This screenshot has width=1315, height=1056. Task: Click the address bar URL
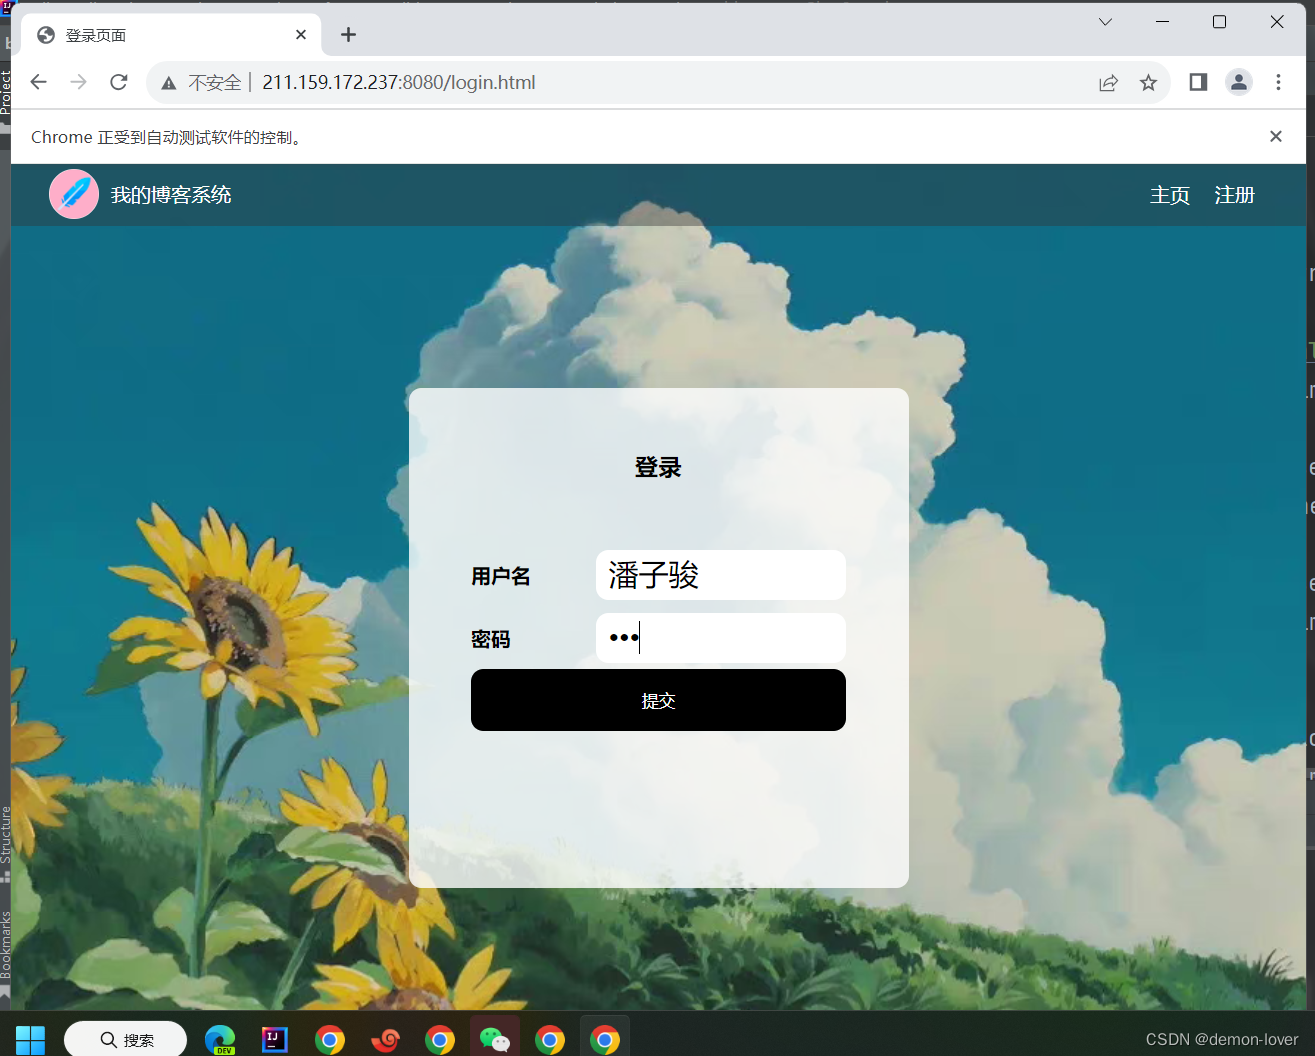[x=399, y=83]
